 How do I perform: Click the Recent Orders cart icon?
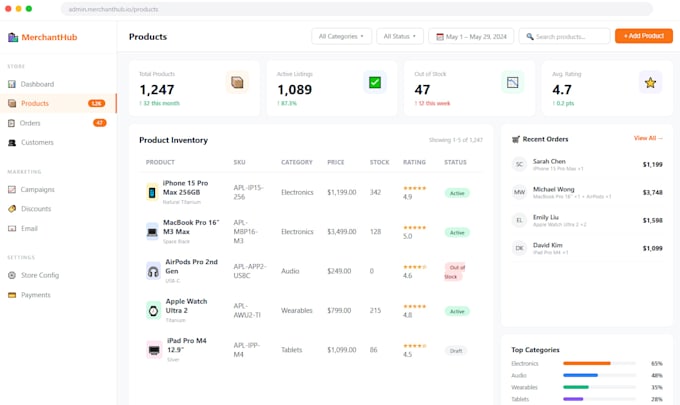coord(516,139)
